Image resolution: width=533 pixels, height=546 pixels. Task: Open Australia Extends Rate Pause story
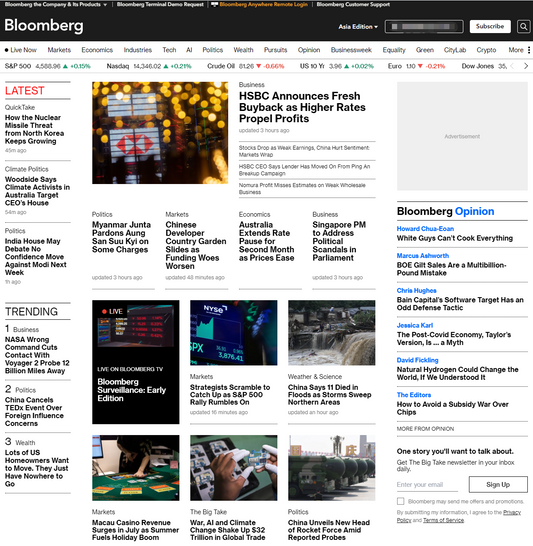tap(267, 241)
